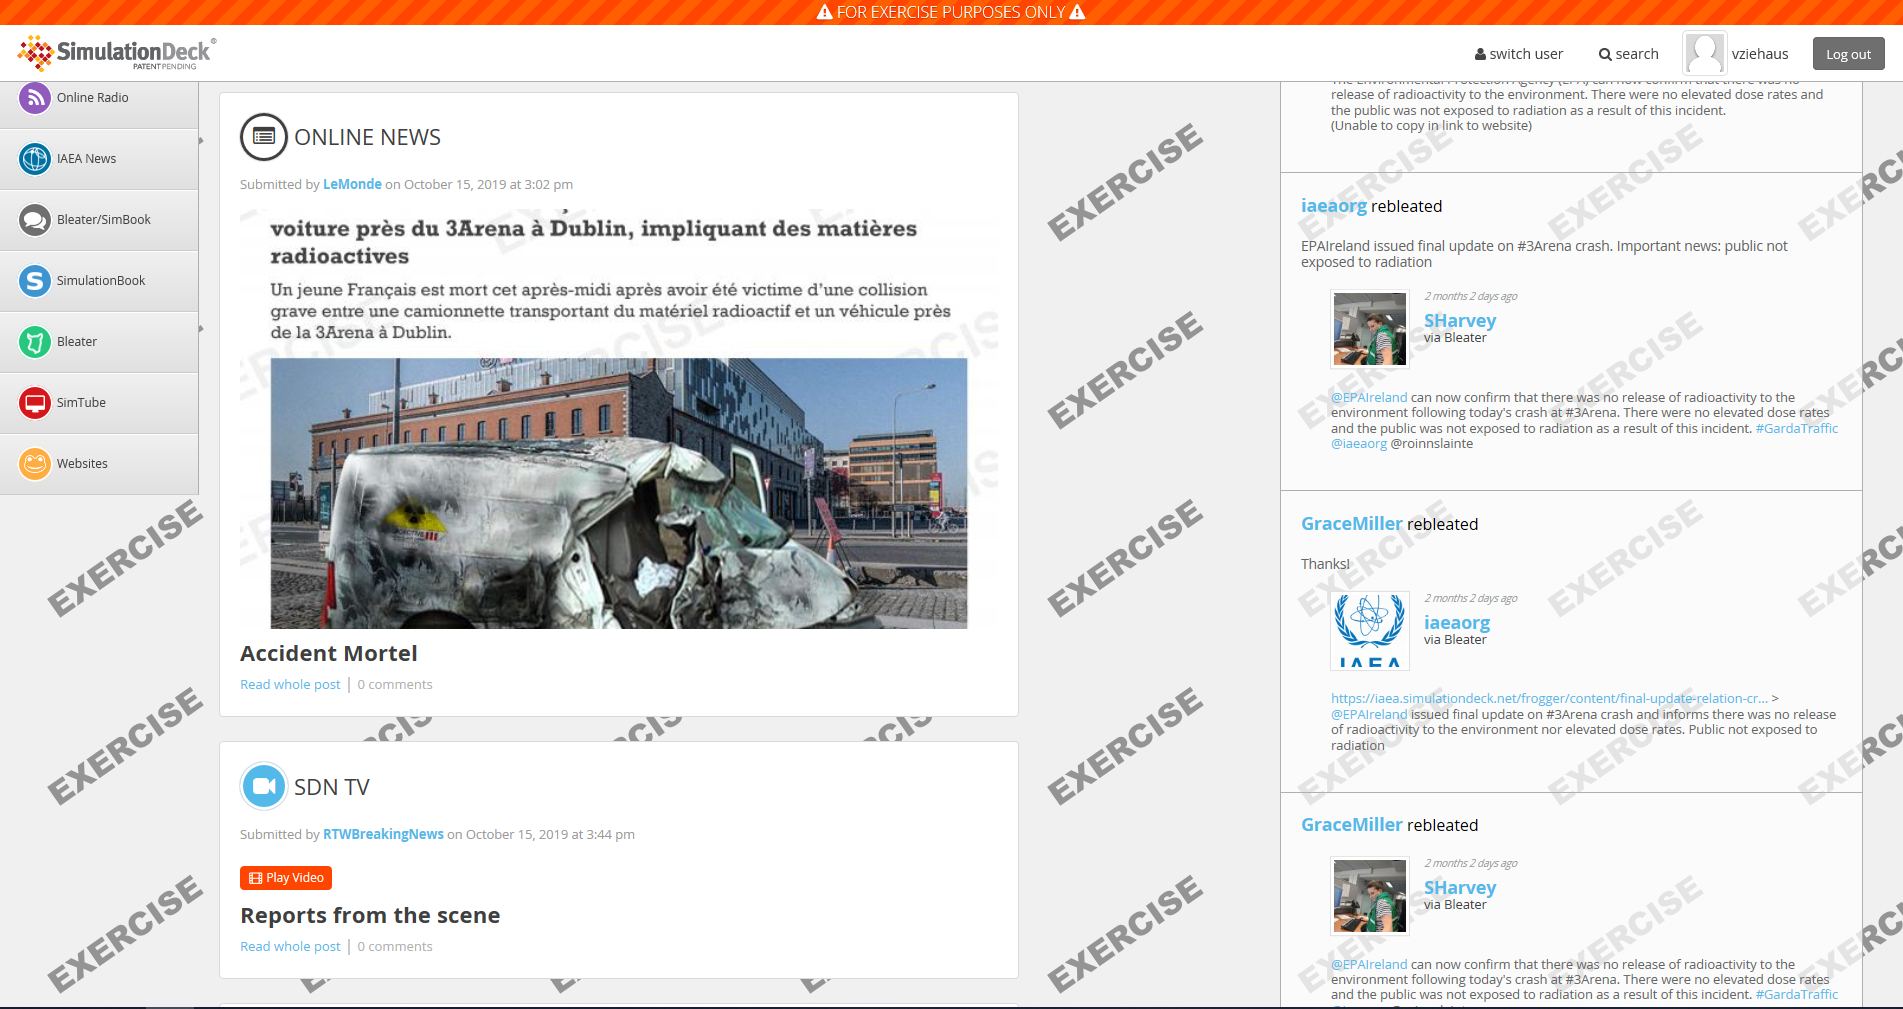This screenshot has height=1009, width=1903.
Task: Expand the Bleater submenu arrow
Action: (x=201, y=329)
